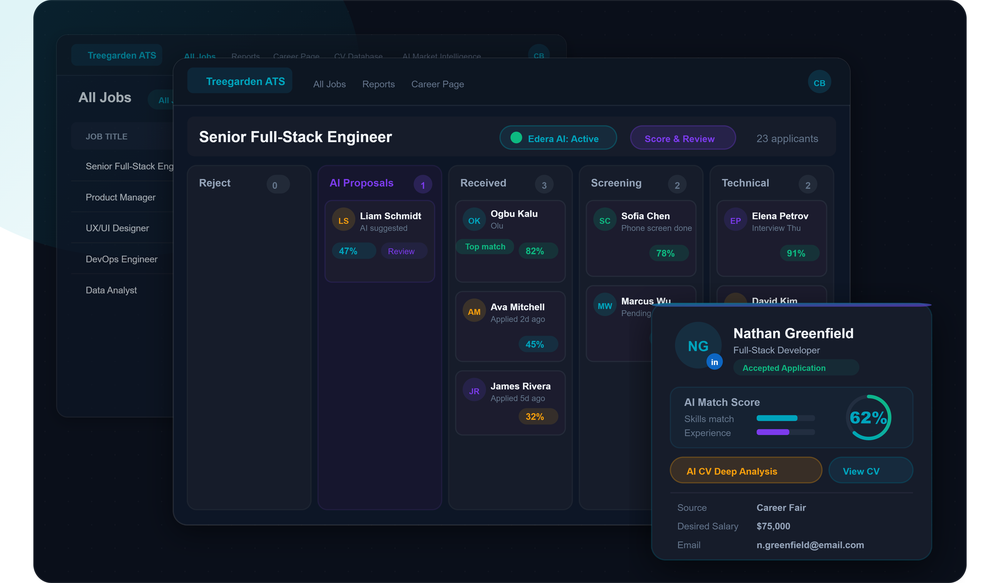The width and height of the screenshot is (1000, 583).
Task: Click the NG avatar on the candidate detail card
Action: point(698,345)
